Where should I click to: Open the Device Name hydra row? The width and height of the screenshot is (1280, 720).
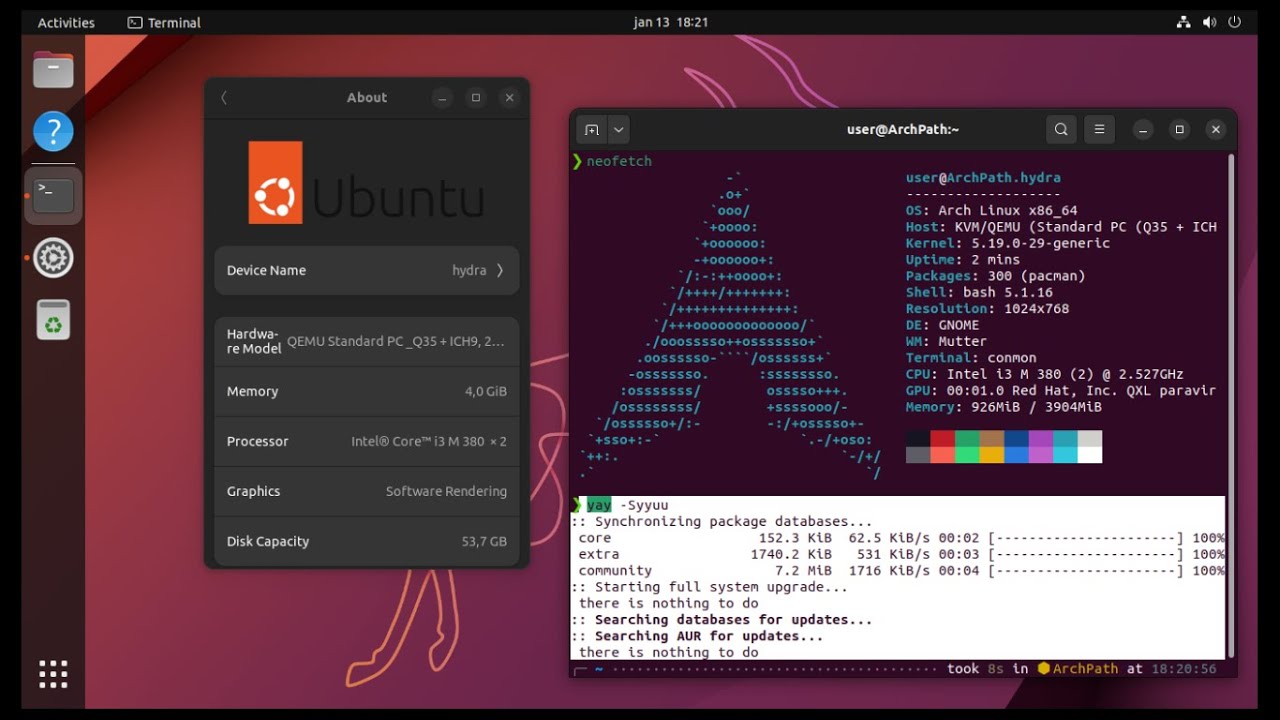367,270
